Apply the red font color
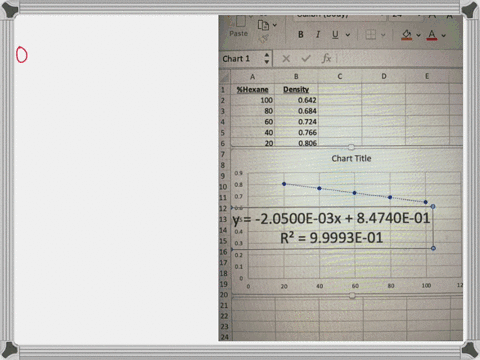 click(x=432, y=35)
